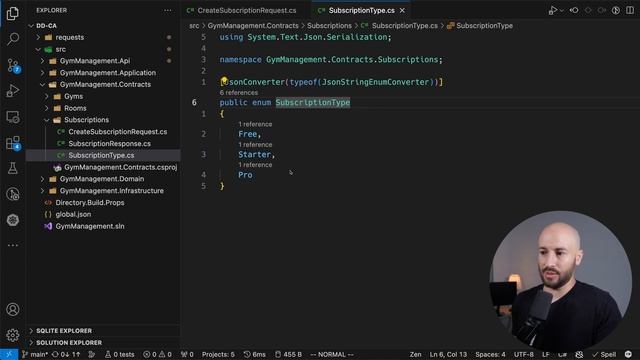Open the Explorer view in activity bar
Image resolution: width=640 pixels, height=360 pixels.
tap(13, 13)
